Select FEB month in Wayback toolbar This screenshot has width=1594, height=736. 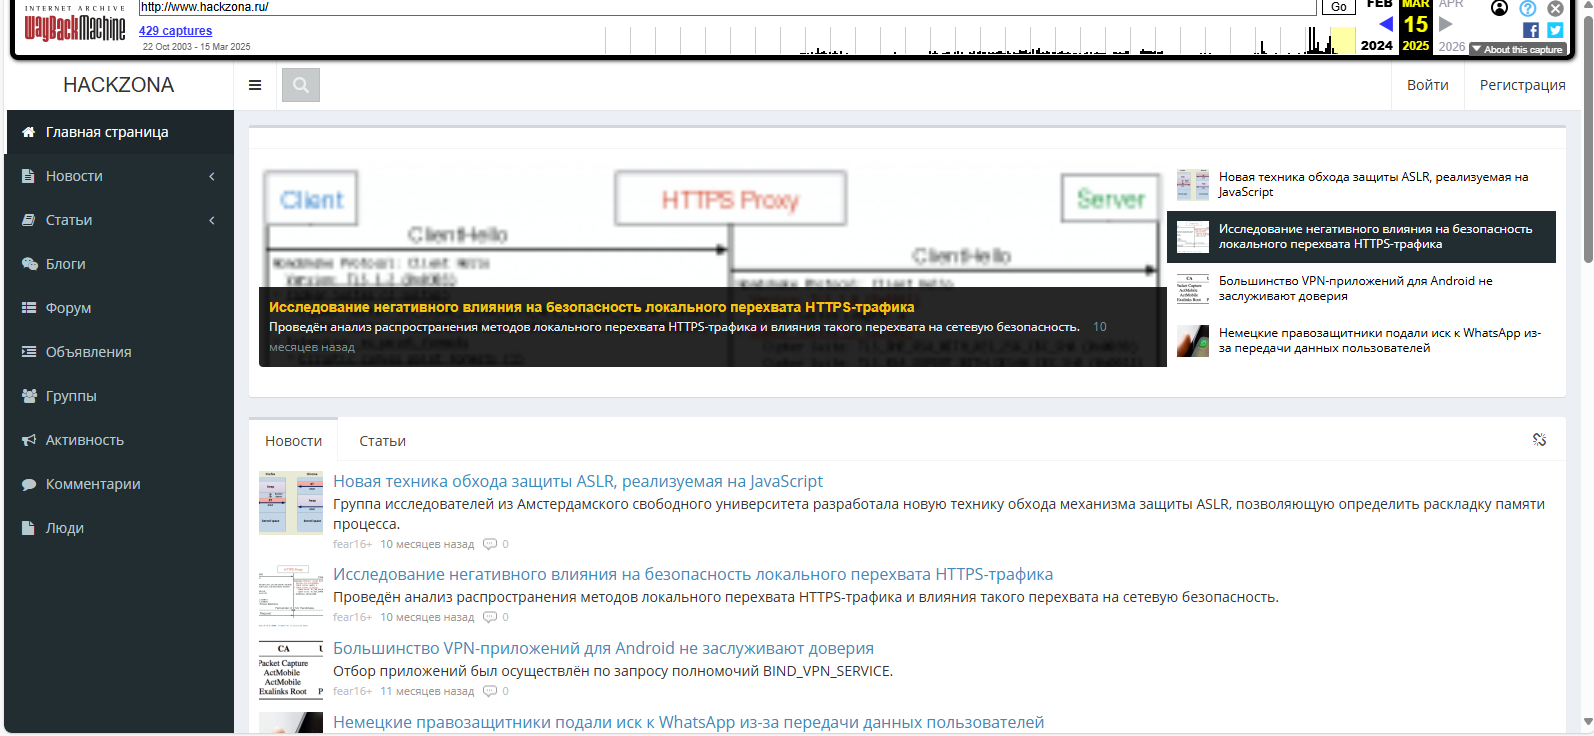coord(1380,5)
